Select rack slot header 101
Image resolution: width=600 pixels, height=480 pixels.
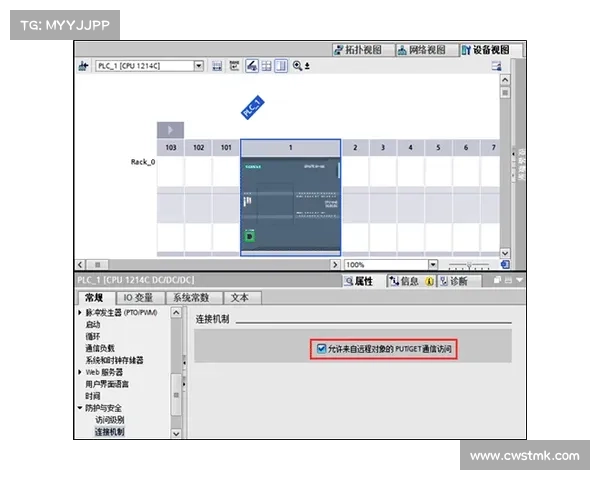click(x=226, y=147)
